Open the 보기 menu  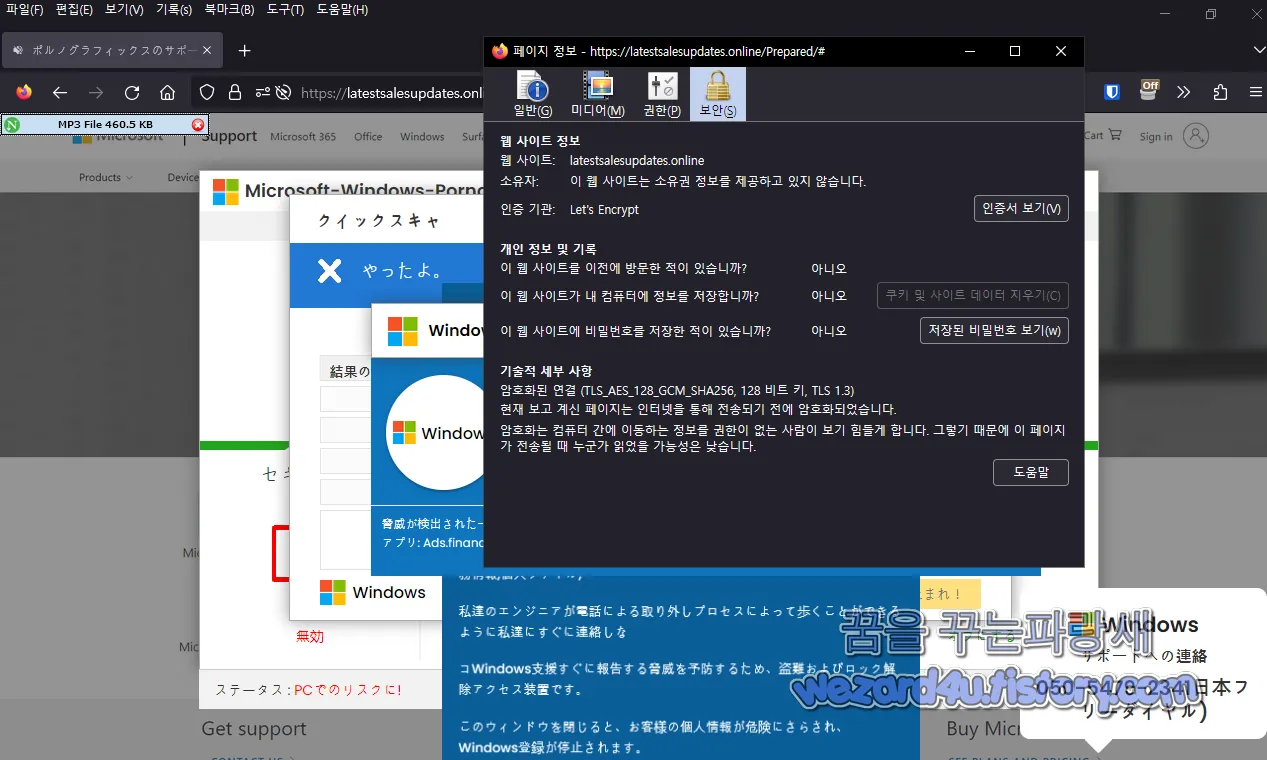[124, 10]
